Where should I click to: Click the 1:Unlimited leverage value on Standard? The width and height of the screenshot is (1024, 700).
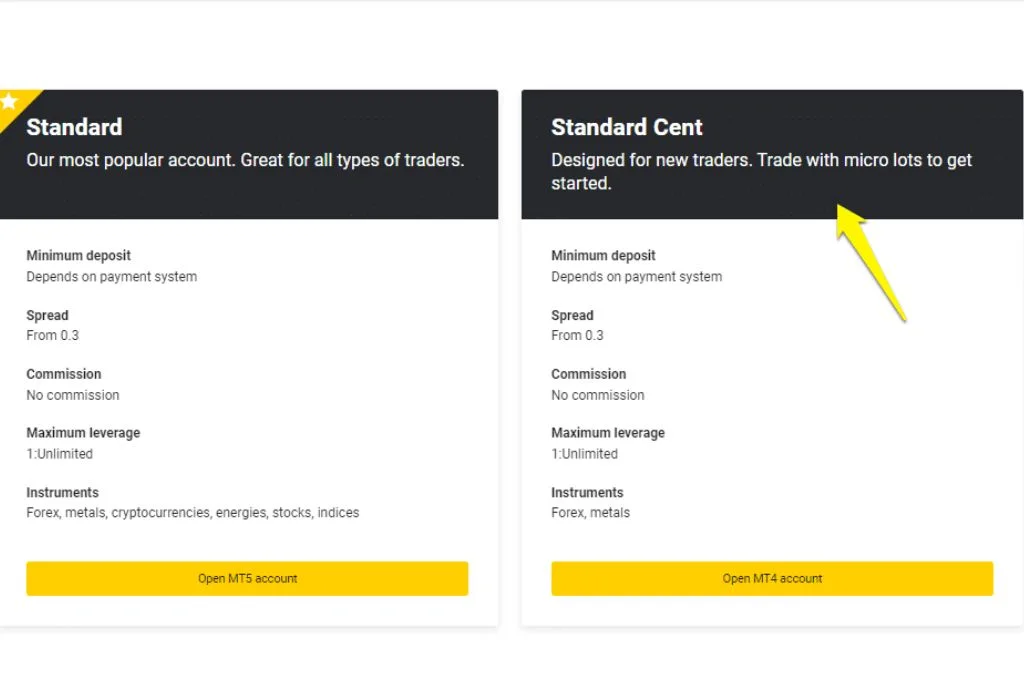click(x=59, y=453)
